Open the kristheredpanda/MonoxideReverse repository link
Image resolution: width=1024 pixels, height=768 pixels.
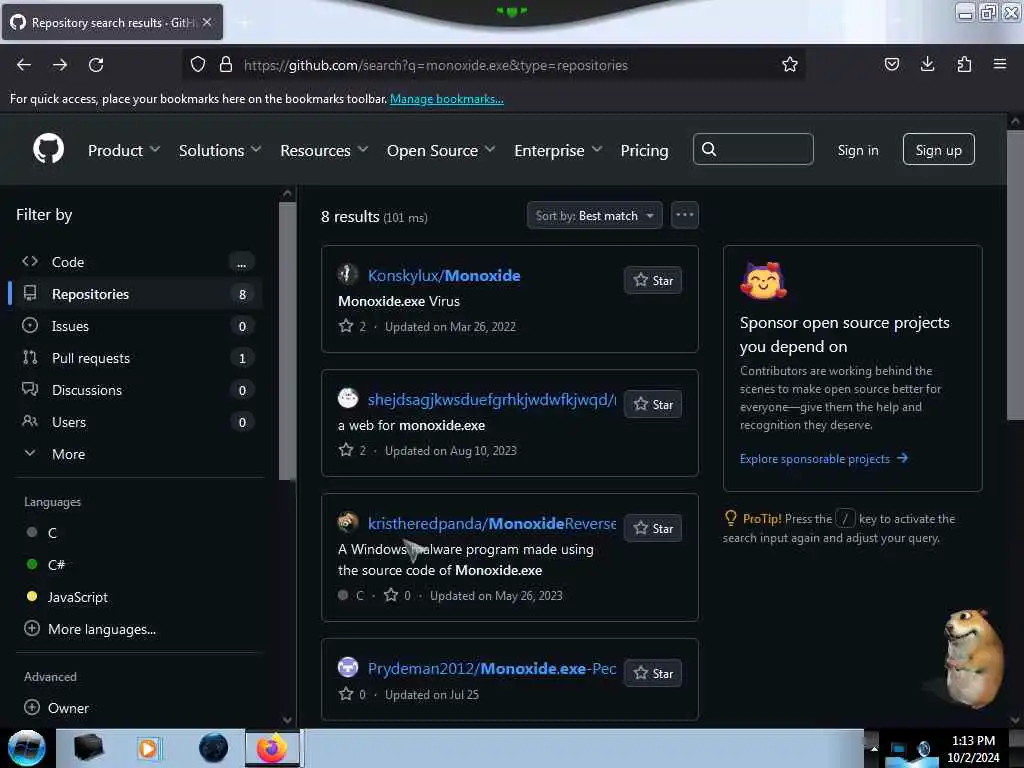click(492, 524)
